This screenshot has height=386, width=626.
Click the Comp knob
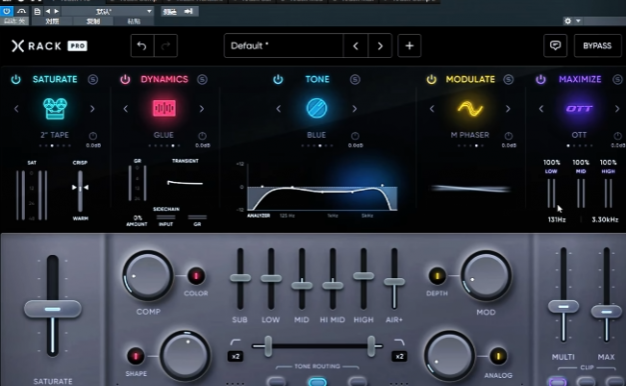pos(148,276)
